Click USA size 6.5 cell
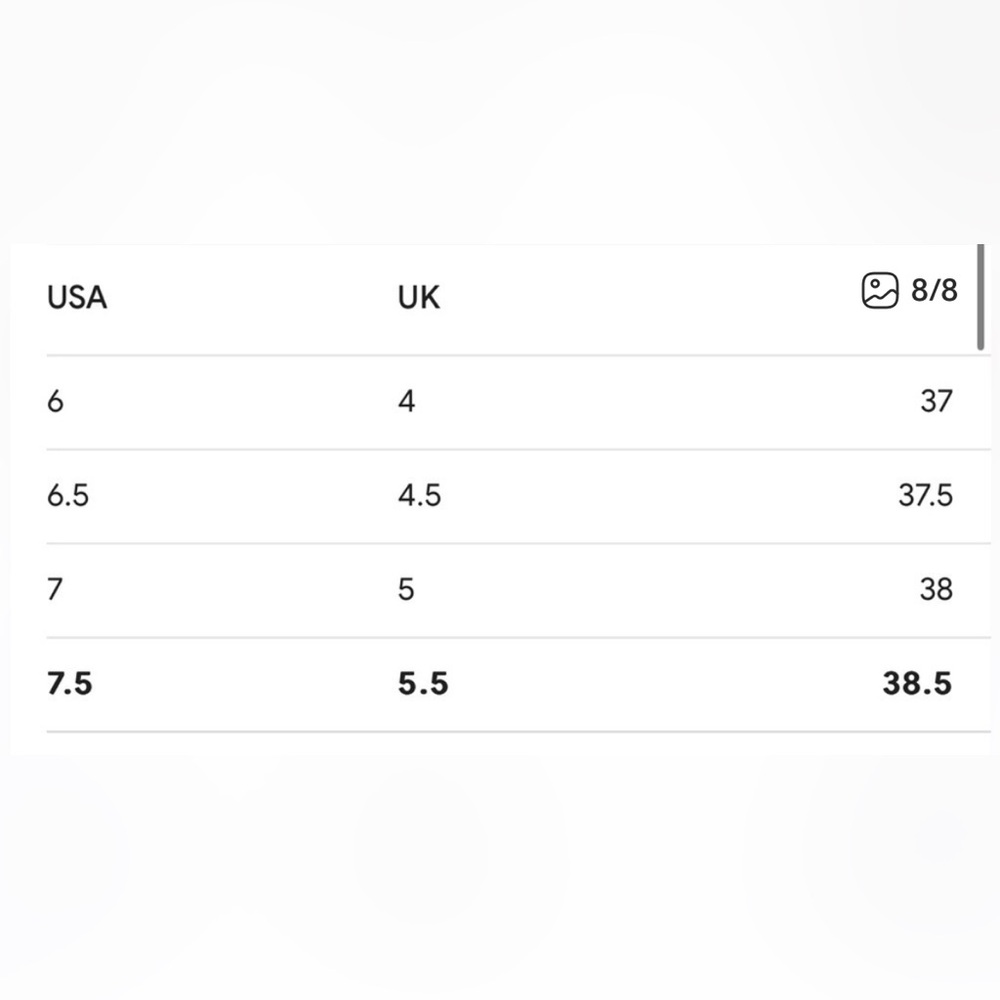 click(x=68, y=496)
